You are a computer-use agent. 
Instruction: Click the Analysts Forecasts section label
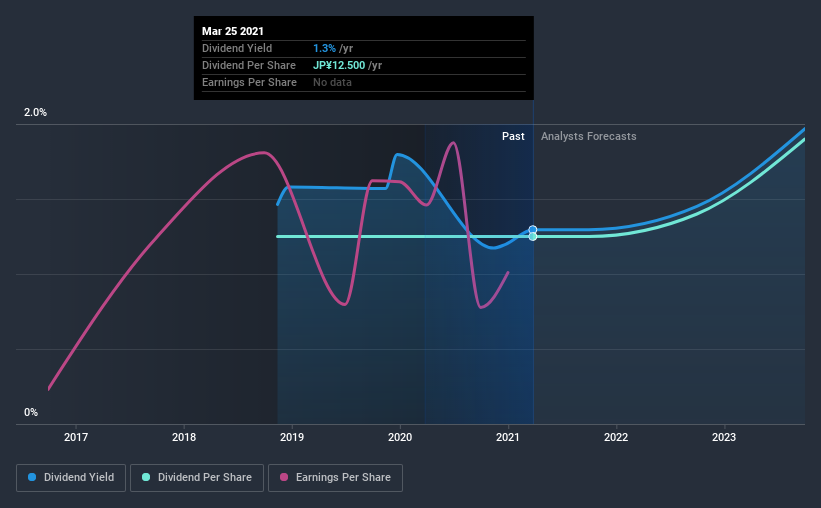tap(589, 136)
